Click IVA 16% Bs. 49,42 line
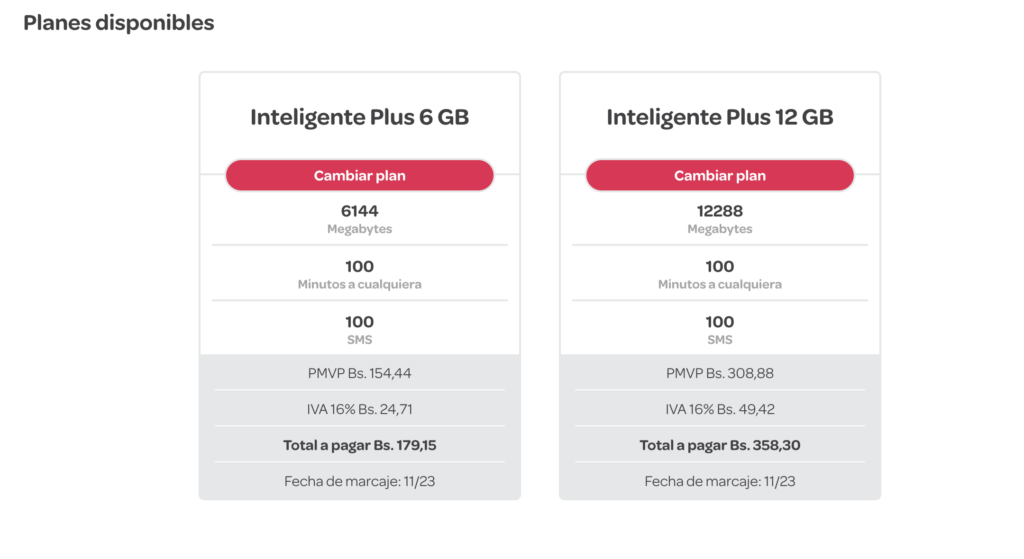This screenshot has height=559, width=1024. 719,409
